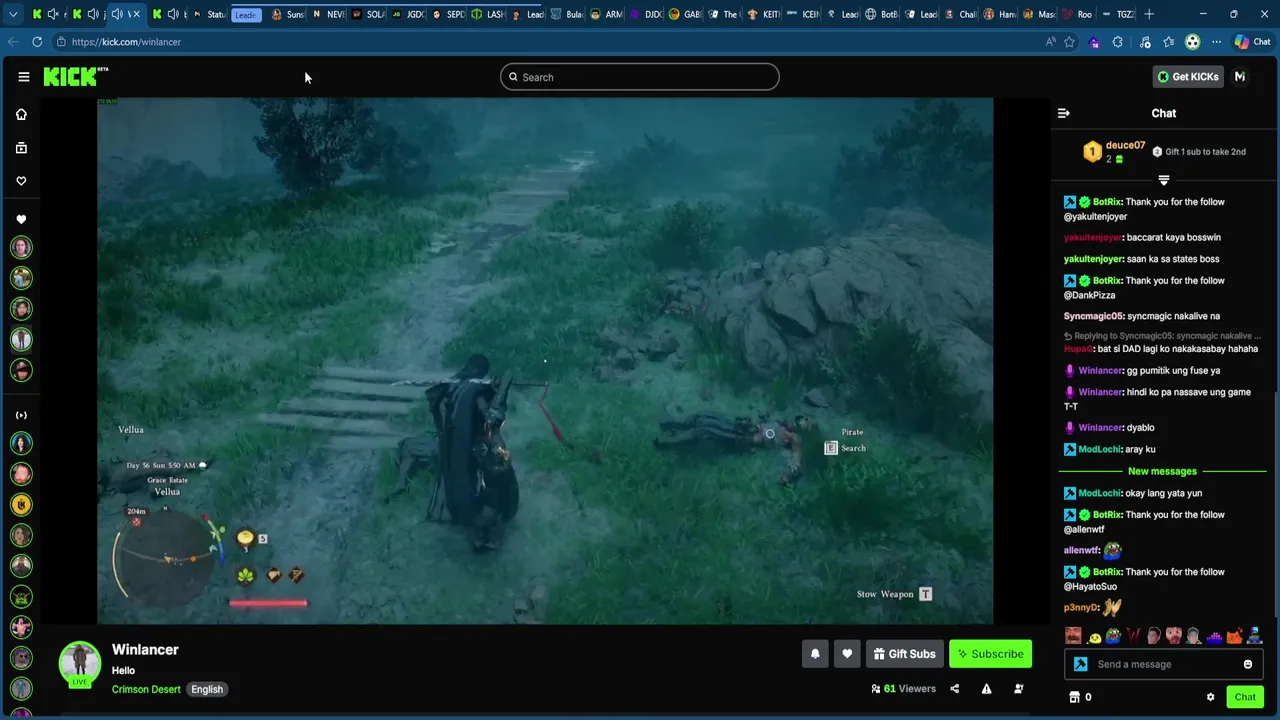This screenshot has height=720, width=1280.
Task: Open the Browse icon in sidebar
Action: pyautogui.click(x=21, y=148)
